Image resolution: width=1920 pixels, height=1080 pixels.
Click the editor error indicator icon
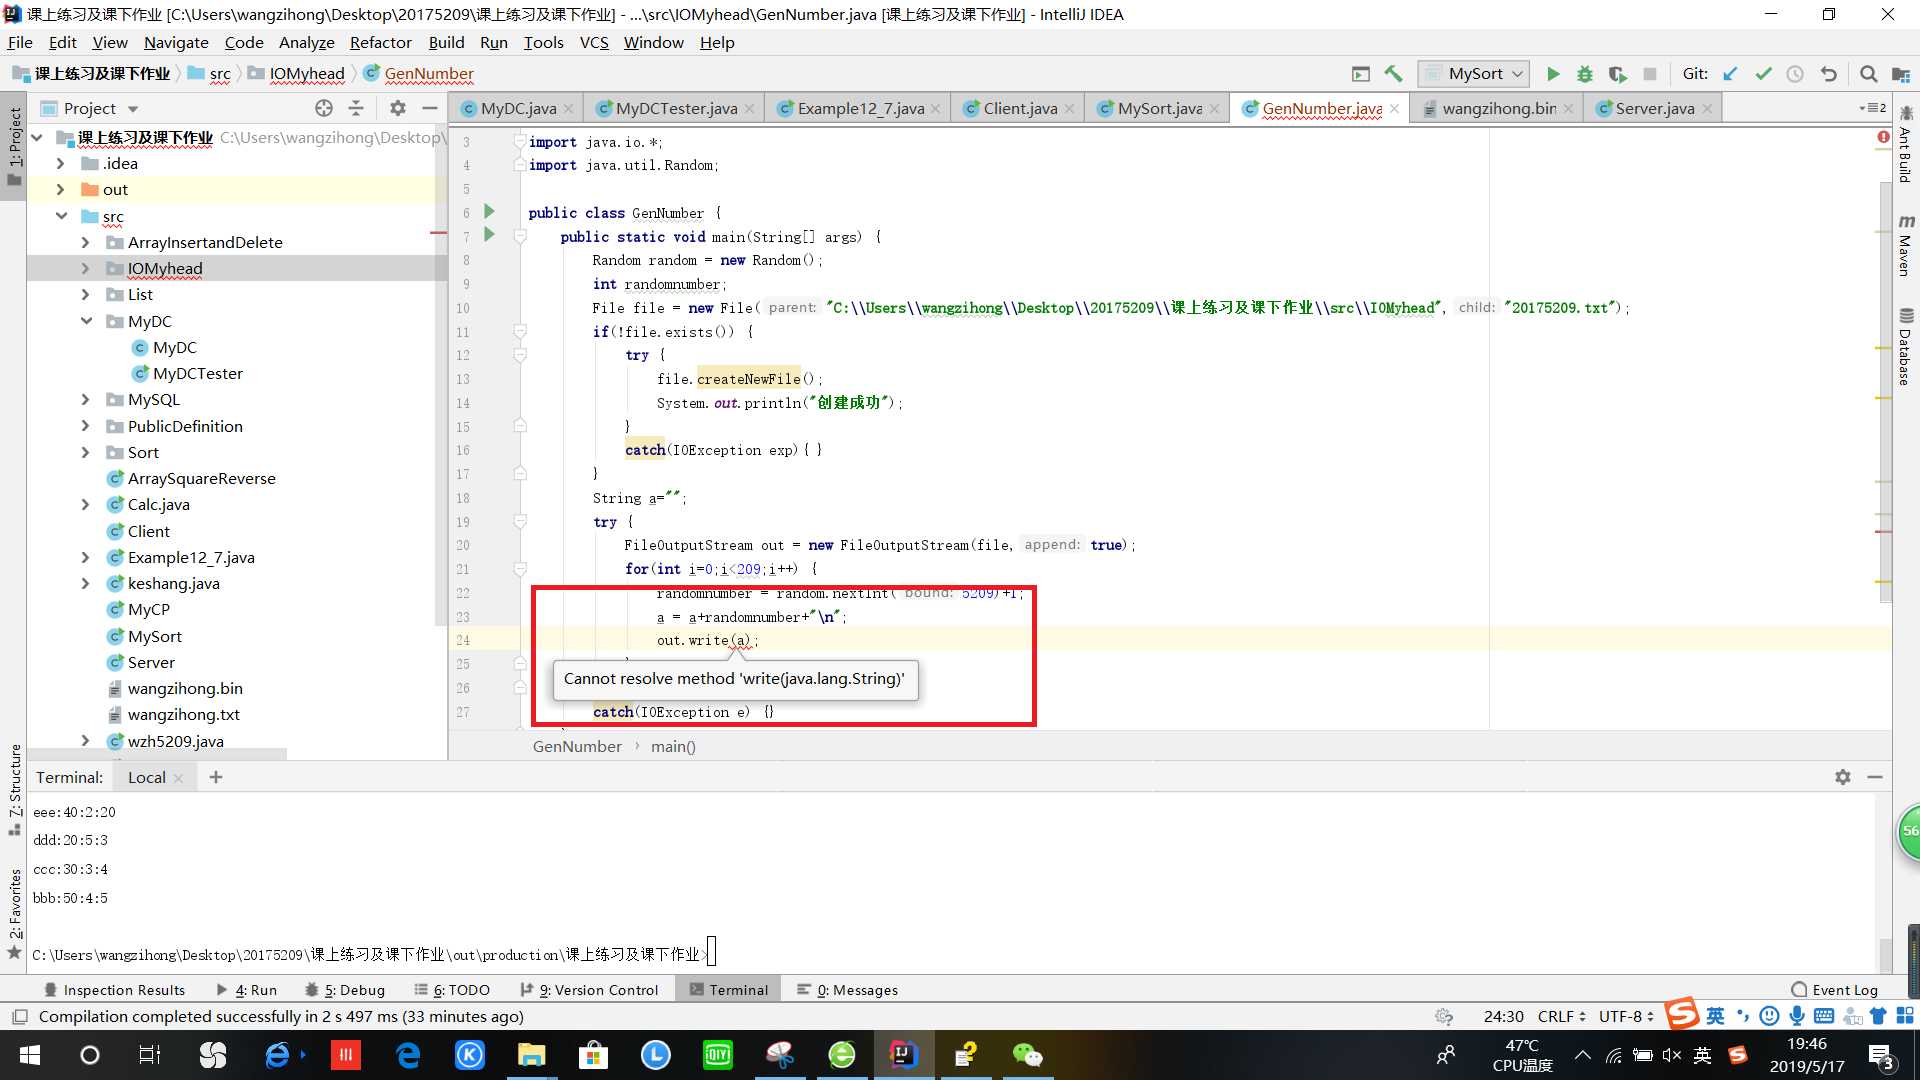pos(1883,137)
